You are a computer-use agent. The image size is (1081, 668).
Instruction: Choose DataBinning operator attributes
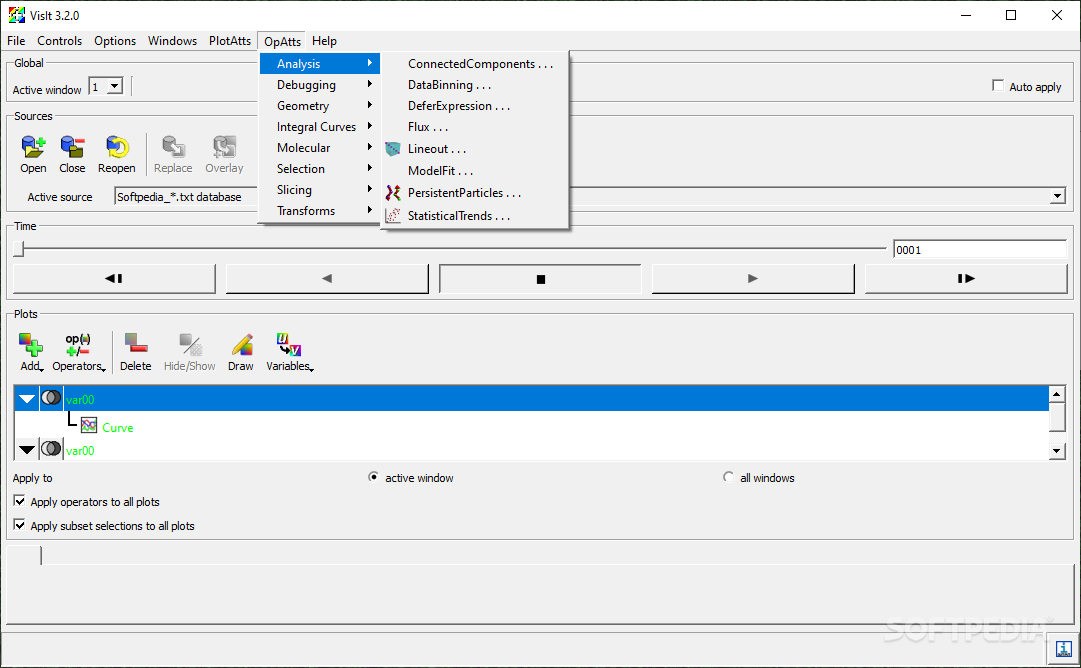pos(475,85)
